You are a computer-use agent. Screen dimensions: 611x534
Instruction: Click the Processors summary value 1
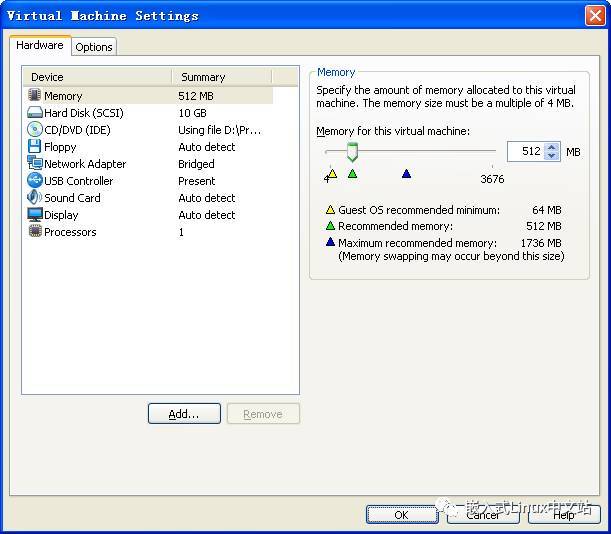coord(181,232)
